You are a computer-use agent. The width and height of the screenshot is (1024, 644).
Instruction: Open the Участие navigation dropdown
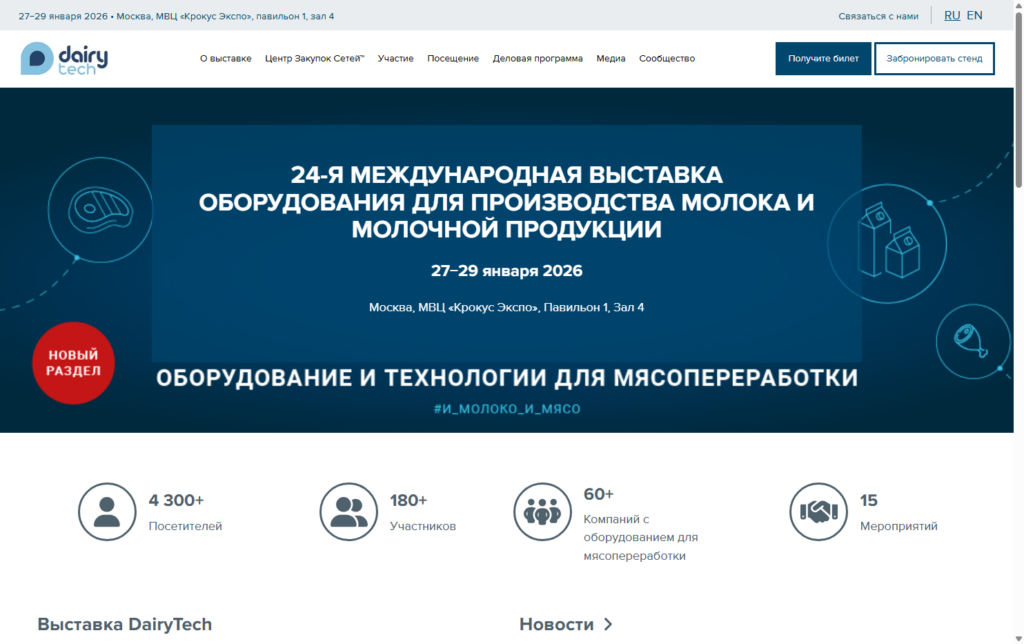coord(396,58)
